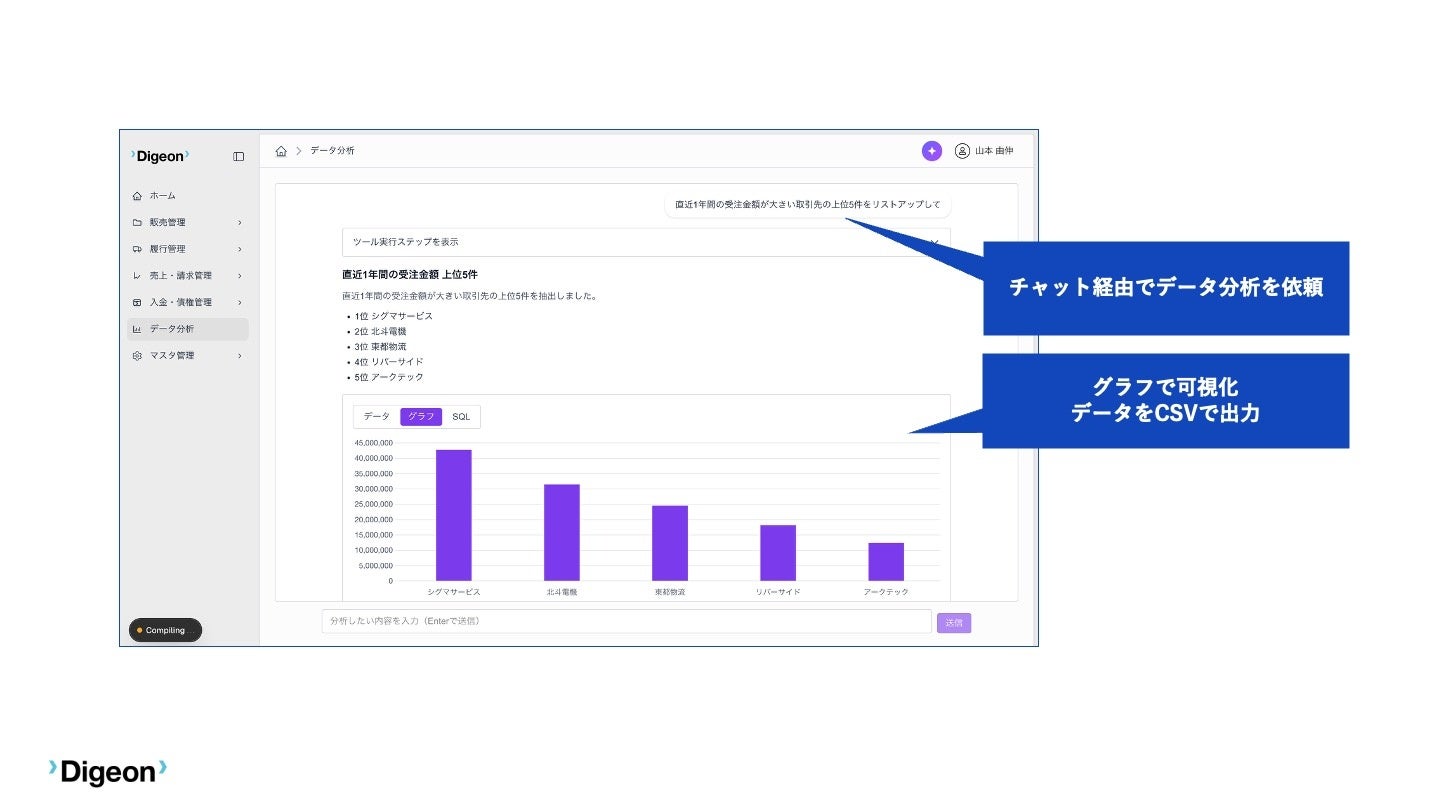Image resolution: width=1440 pixels, height=810 pixels.
Task: Expand the 販売管理 submenu chevron
Action: 239,222
